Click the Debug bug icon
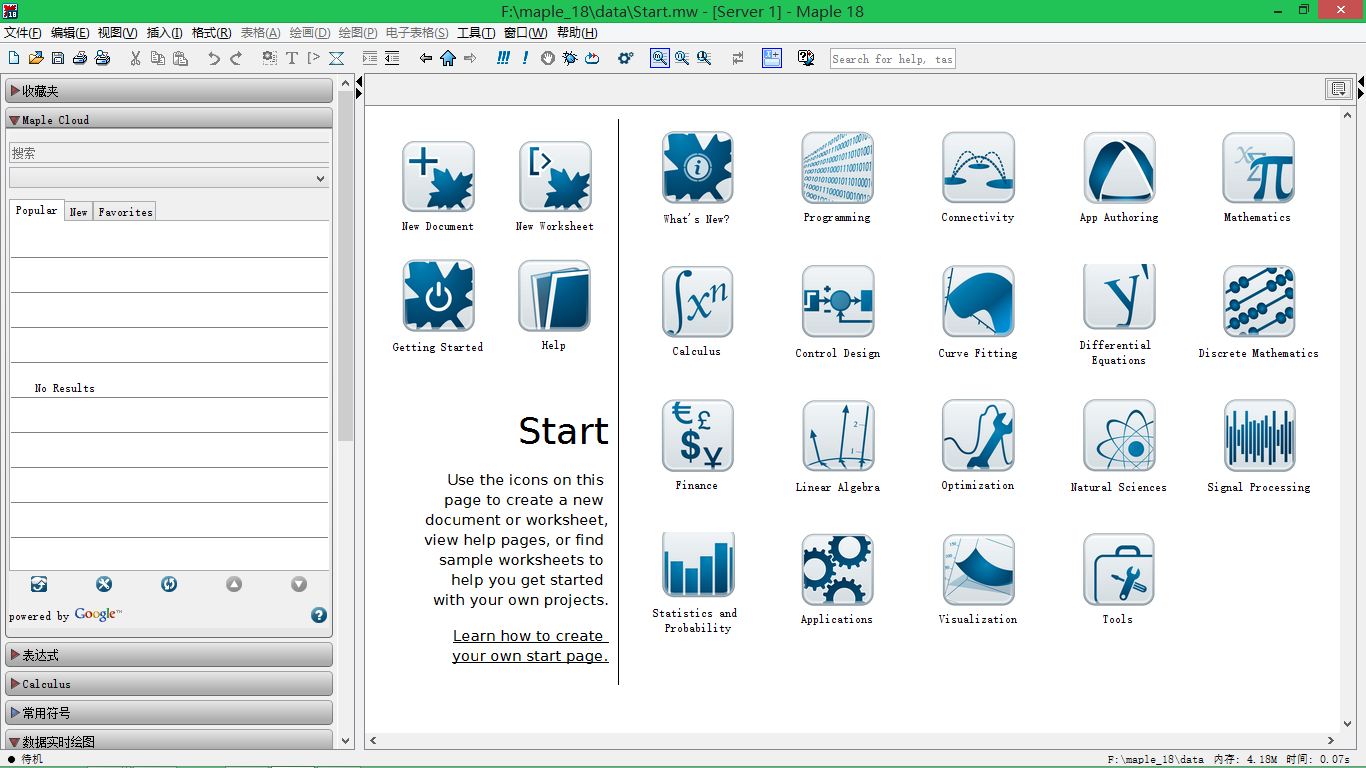The width and height of the screenshot is (1366, 768). (570, 59)
